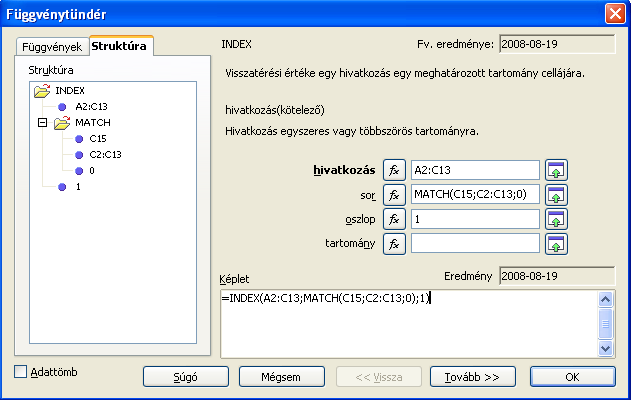Enable the Adattömb checkbox

point(21,371)
